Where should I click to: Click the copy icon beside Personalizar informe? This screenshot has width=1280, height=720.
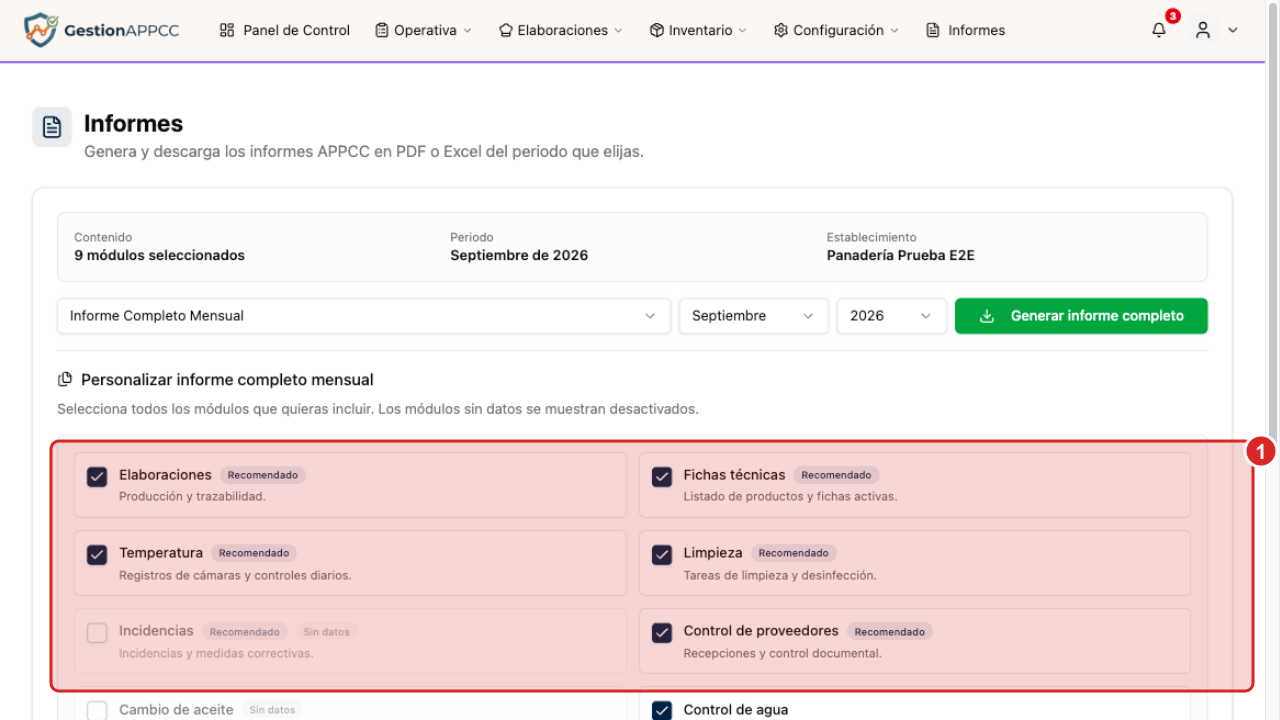(65, 380)
